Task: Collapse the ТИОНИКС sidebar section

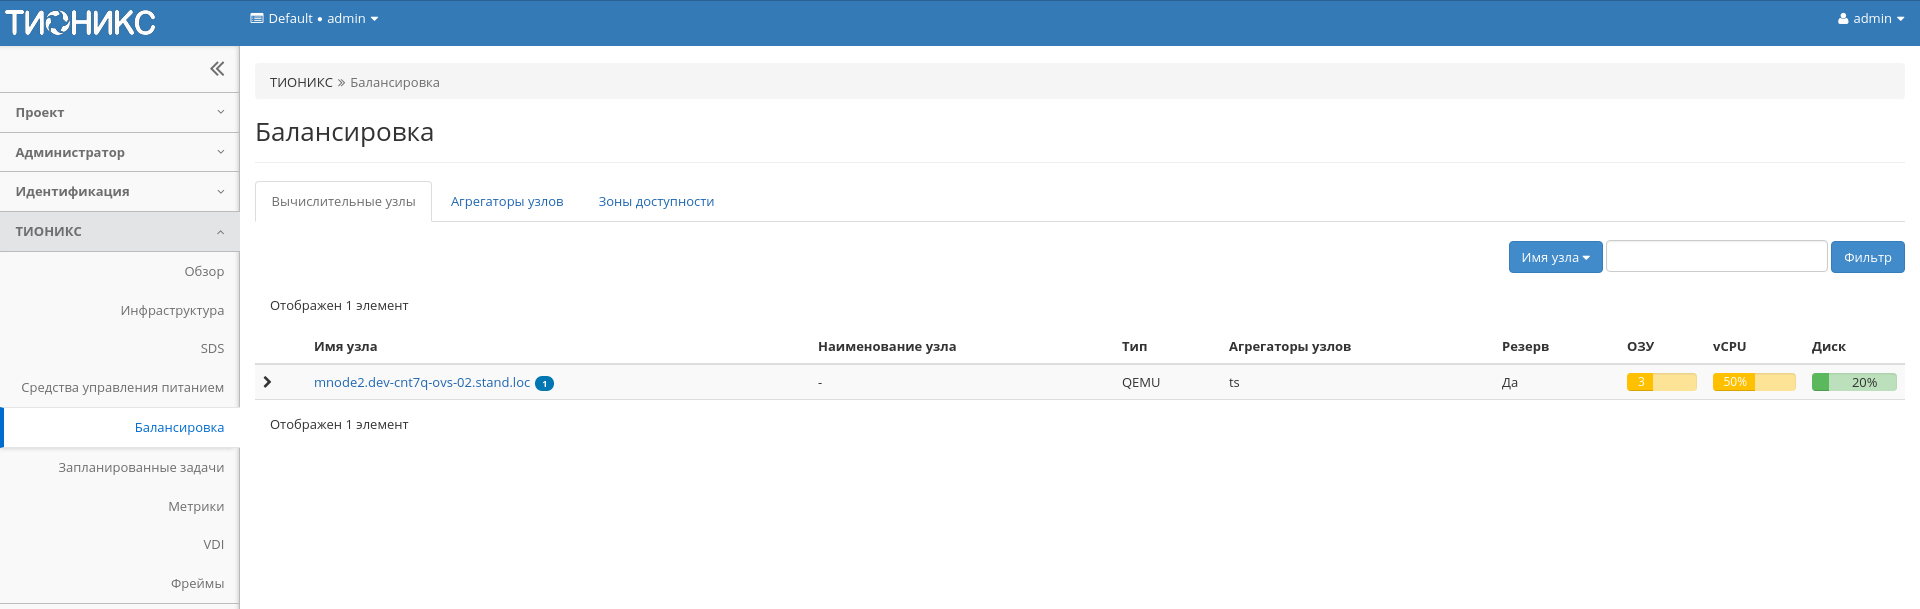Action: coord(120,231)
